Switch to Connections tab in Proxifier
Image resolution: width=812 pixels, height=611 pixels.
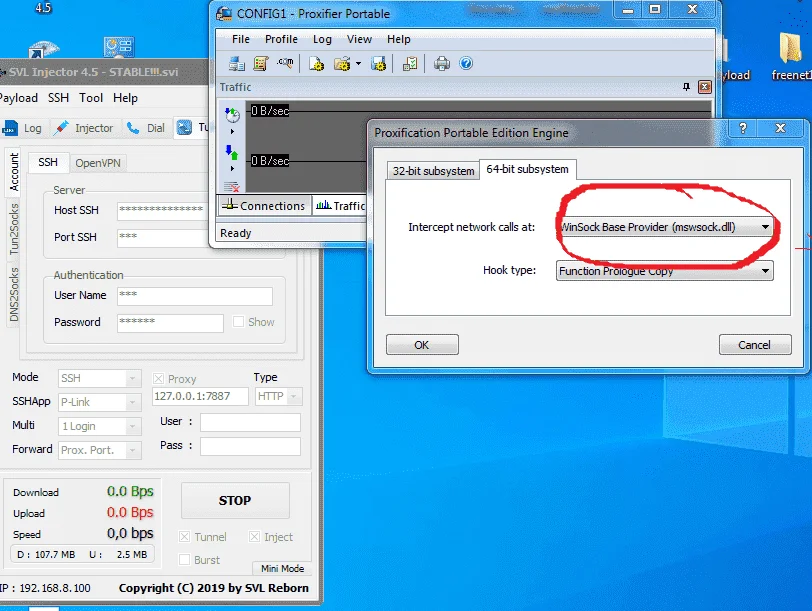point(264,206)
